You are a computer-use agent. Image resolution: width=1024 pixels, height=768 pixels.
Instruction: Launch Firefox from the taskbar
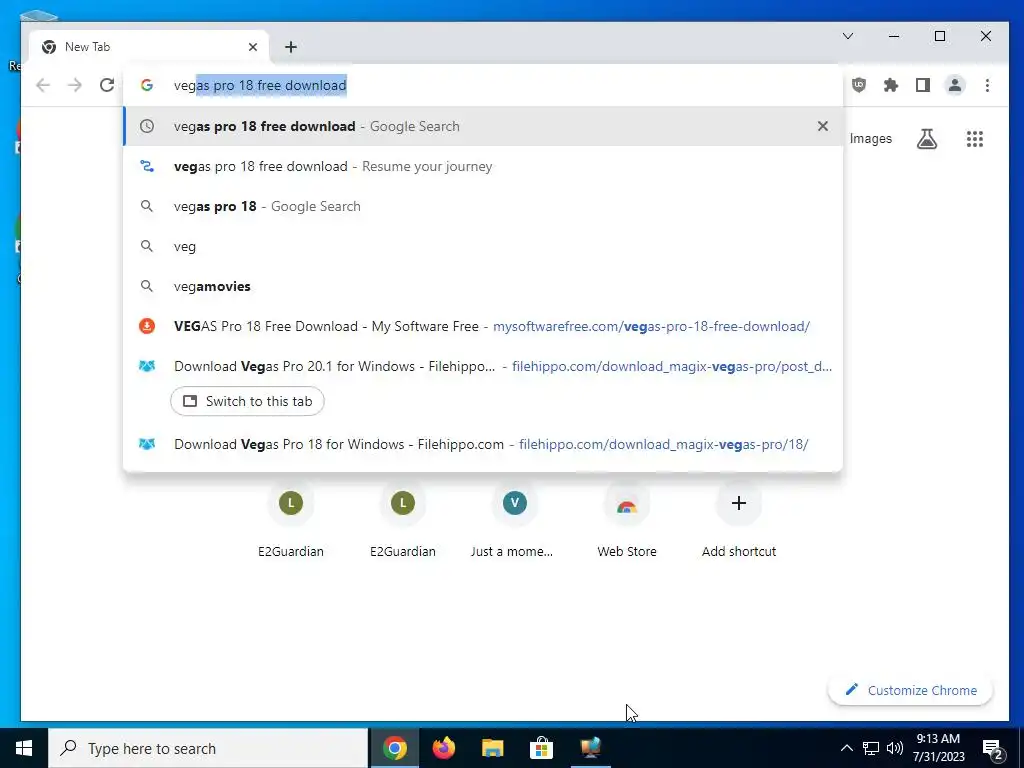coord(443,748)
